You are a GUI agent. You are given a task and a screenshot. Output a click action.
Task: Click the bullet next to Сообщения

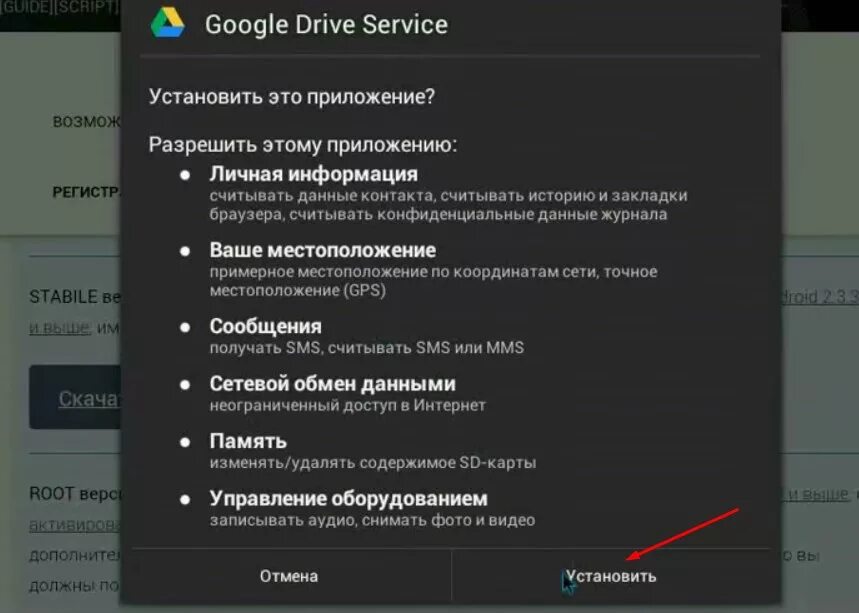point(185,327)
